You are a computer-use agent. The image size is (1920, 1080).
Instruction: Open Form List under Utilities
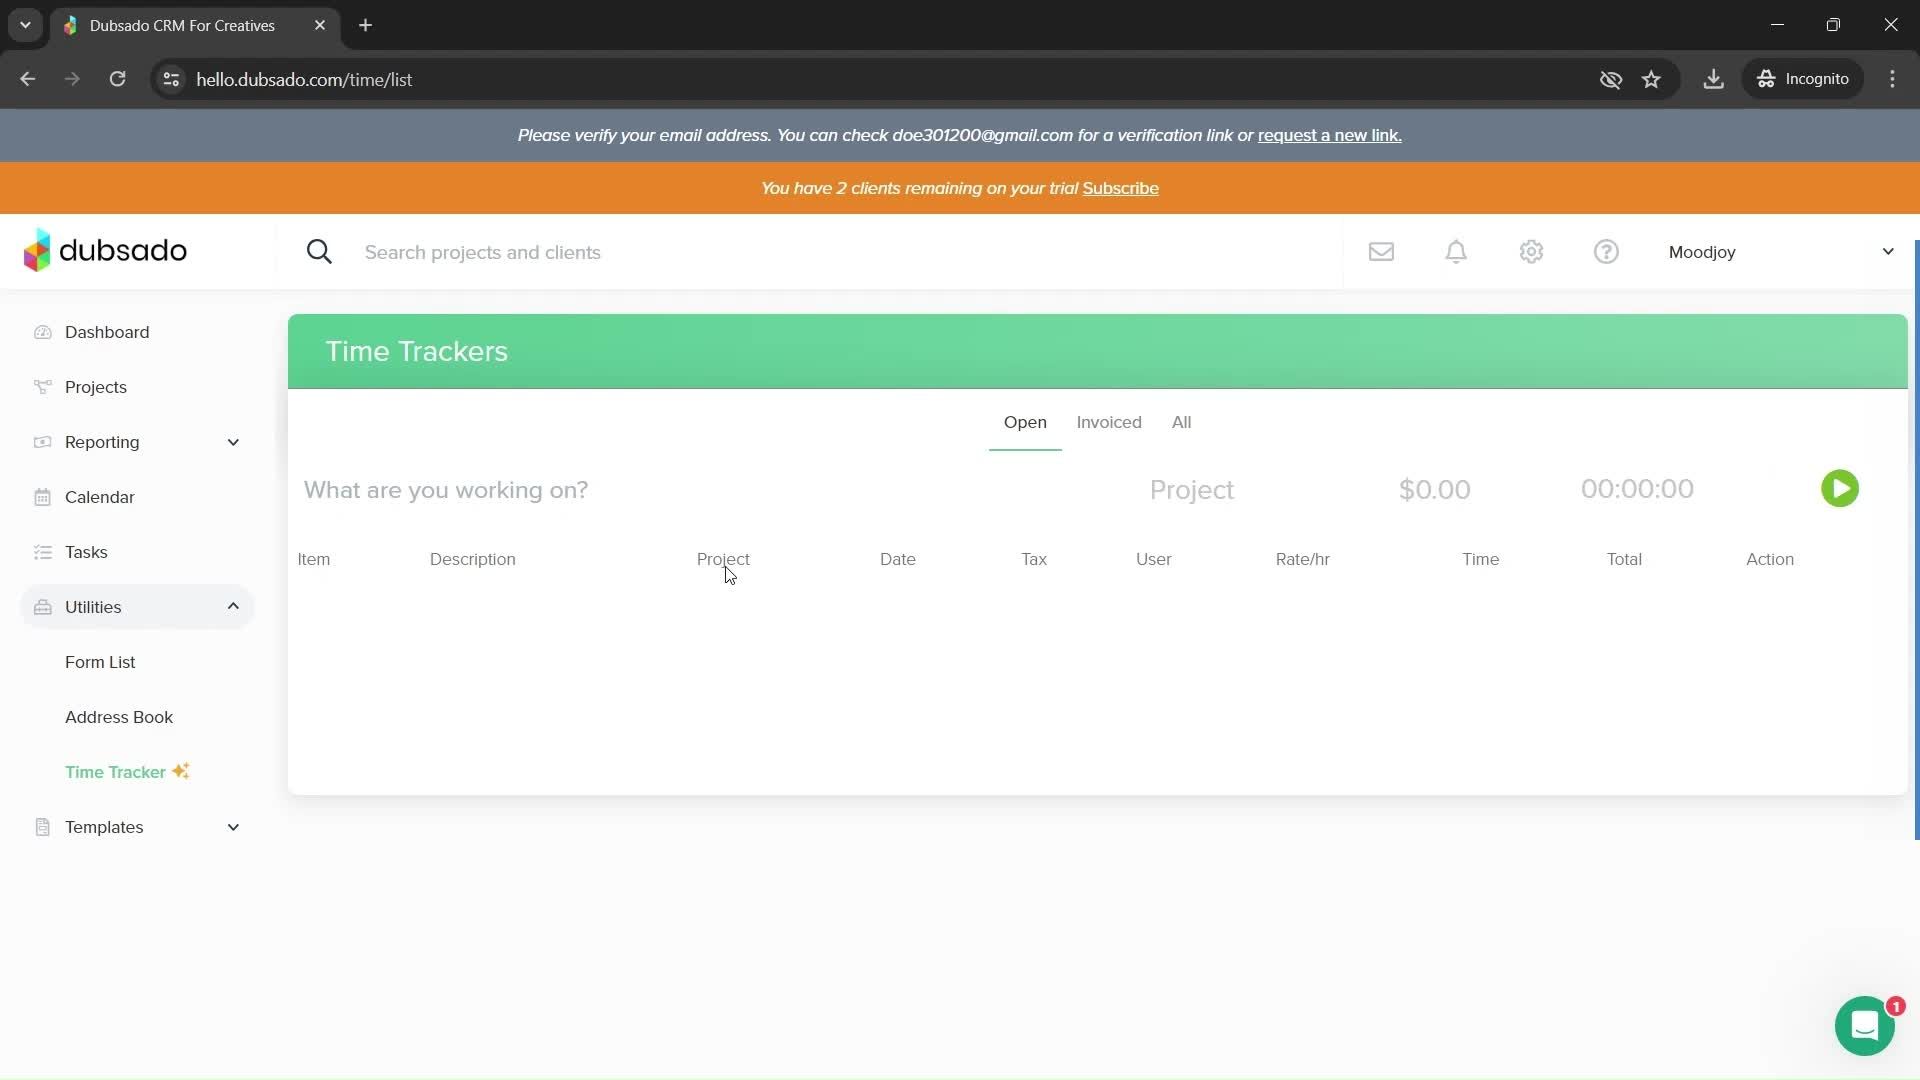100,662
